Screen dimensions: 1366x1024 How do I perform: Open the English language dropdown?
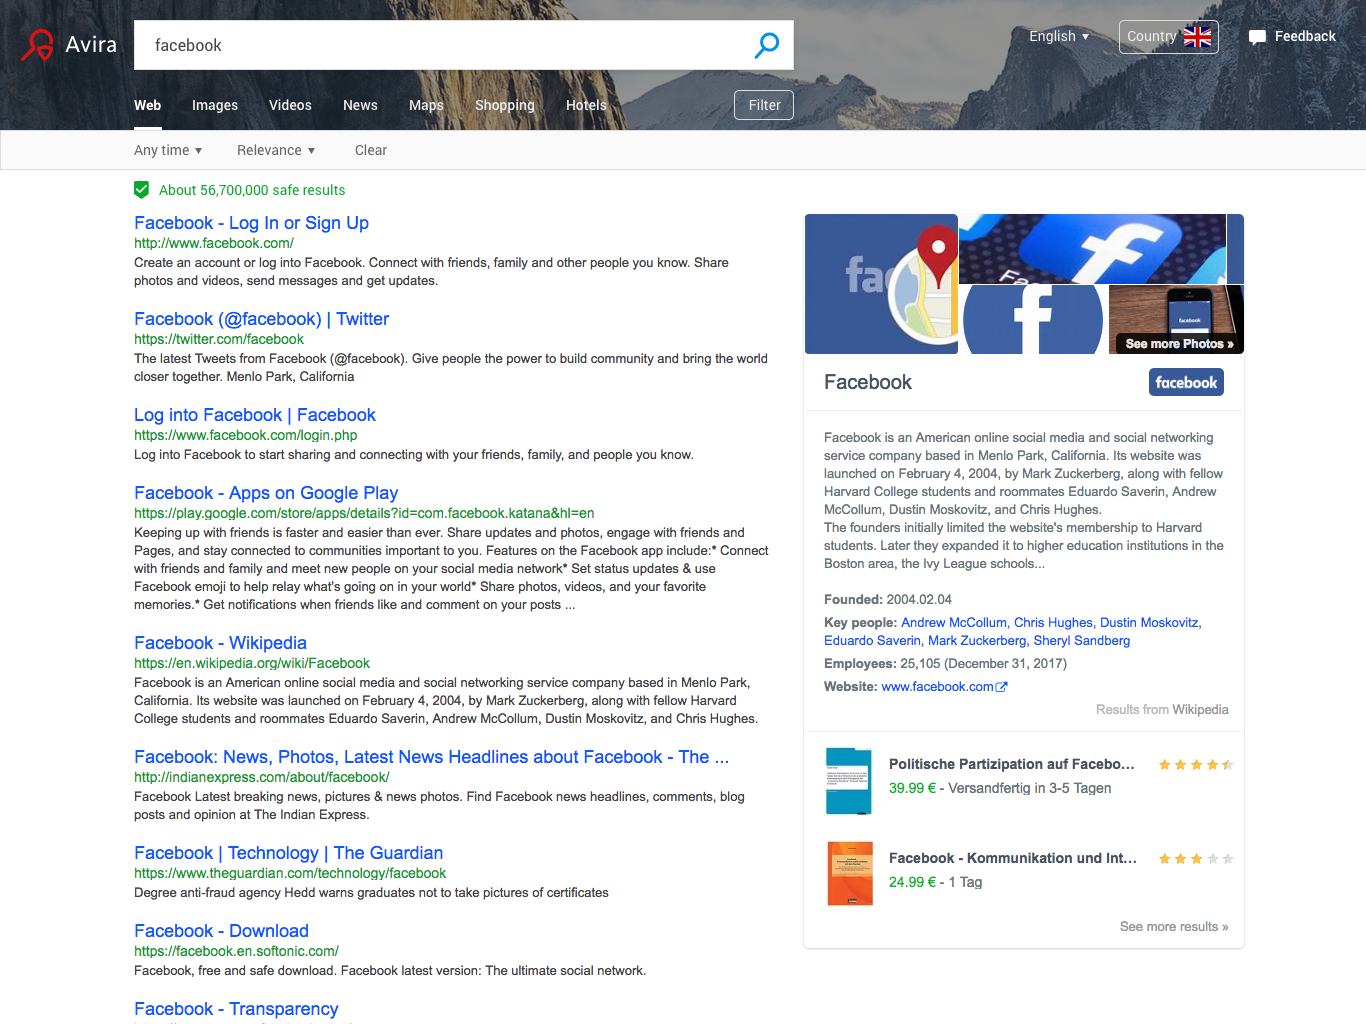[x=1058, y=36]
